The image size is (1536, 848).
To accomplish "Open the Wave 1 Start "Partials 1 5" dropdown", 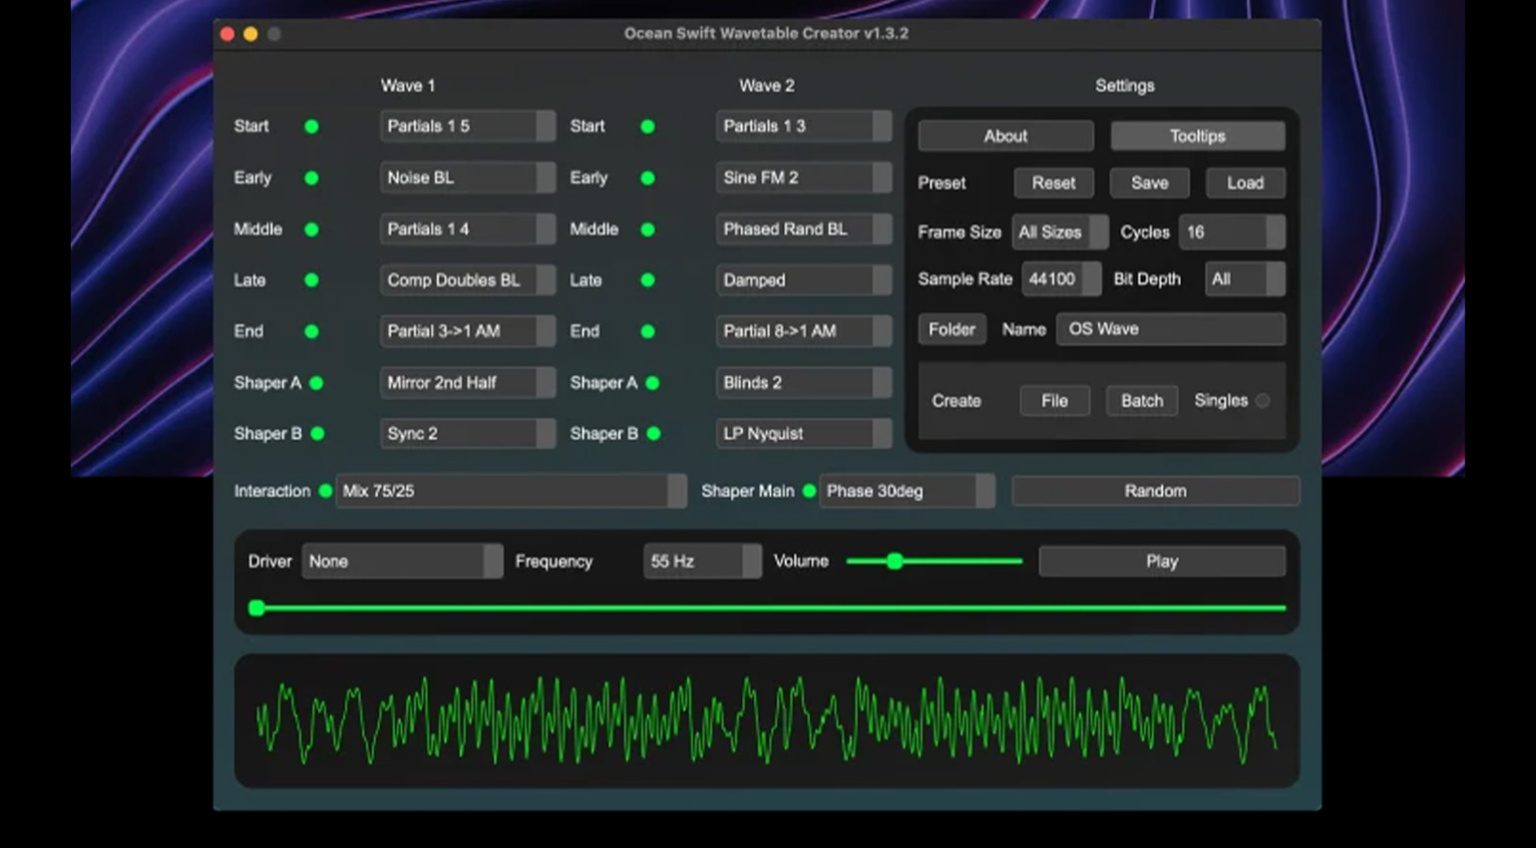I will (466, 126).
